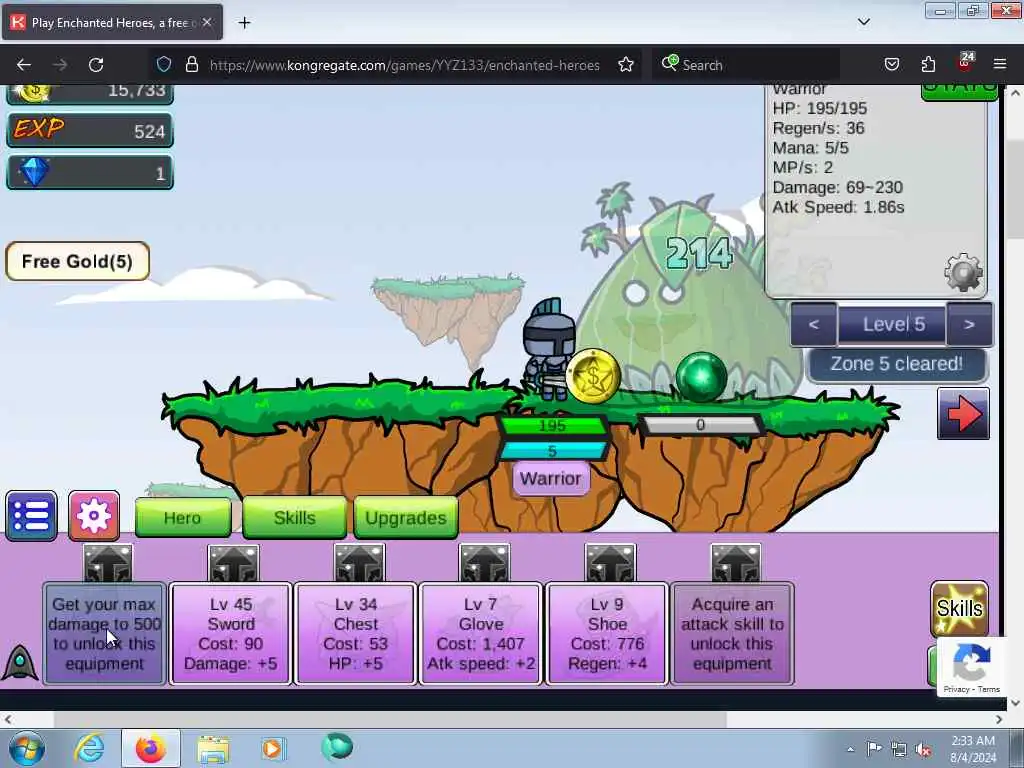Image resolution: width=1024 pixels, height=768 pixels.
Task: Click the gray gear in stats panel
Action: tap(963, 272)
